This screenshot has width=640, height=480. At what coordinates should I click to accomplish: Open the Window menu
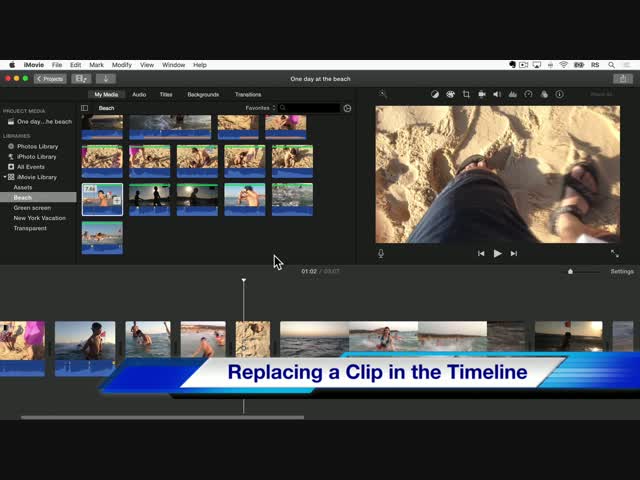(x=173, y=65)
